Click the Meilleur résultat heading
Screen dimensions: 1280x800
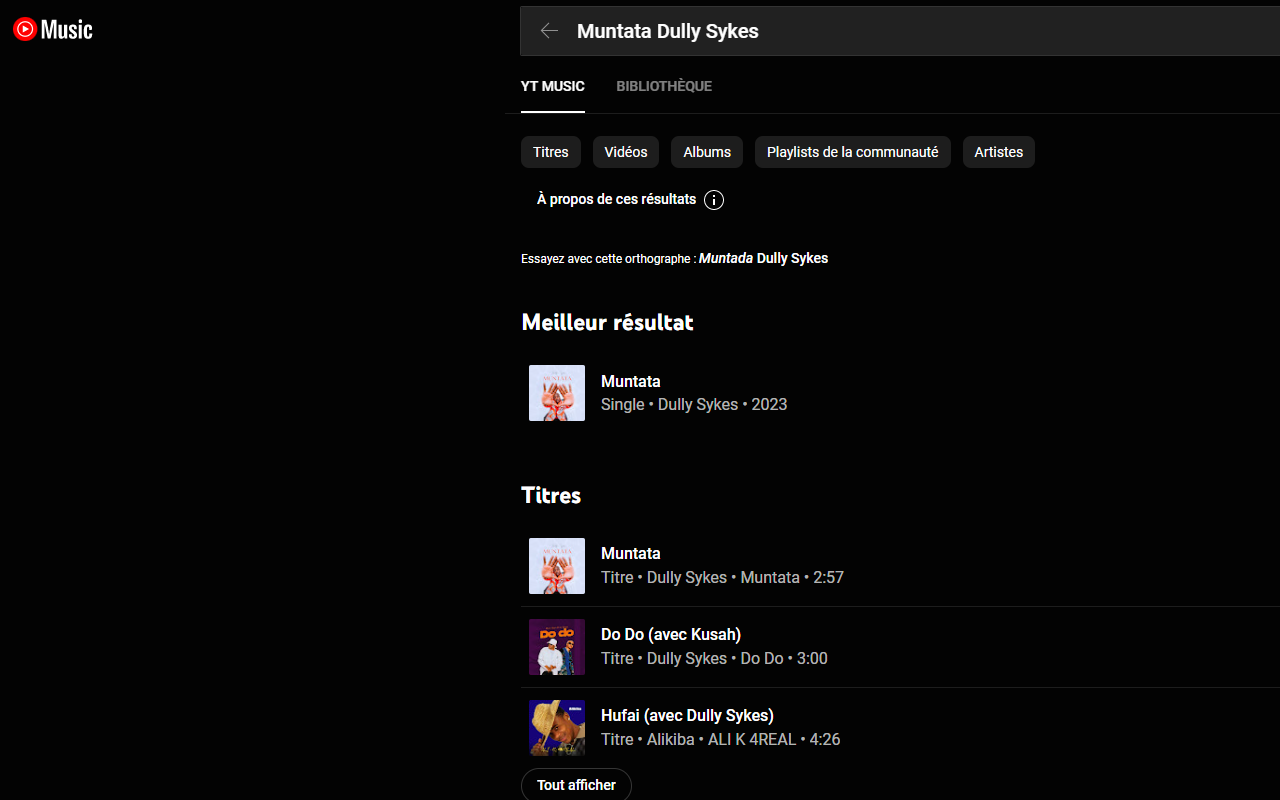point(607,322)
